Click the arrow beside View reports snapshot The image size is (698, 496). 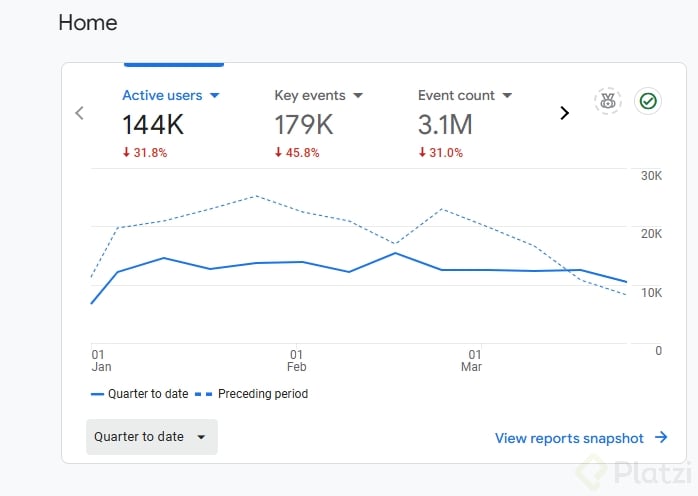[661, 438]
